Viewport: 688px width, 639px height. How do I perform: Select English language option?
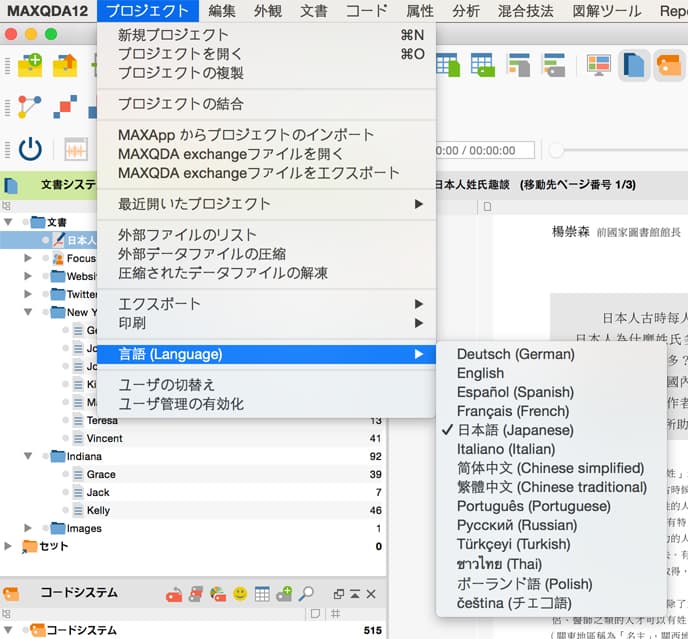(x=480, y=373)
